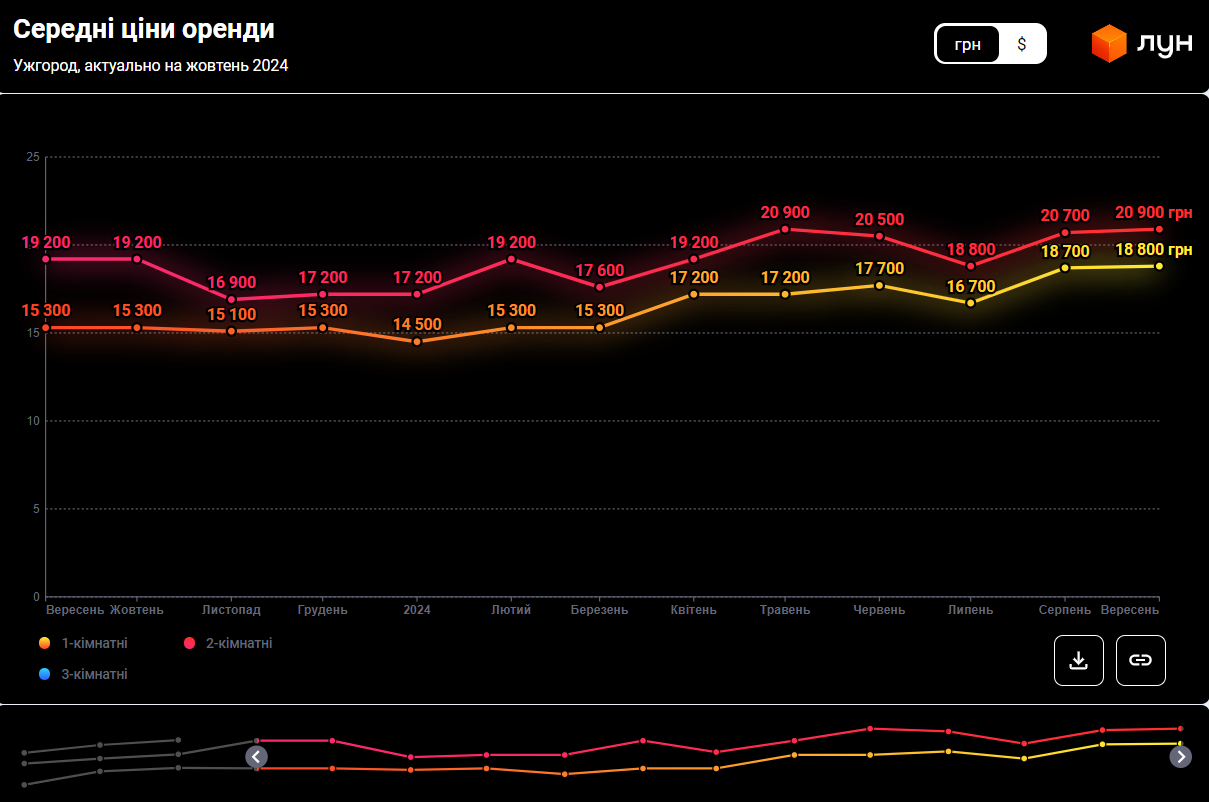
Task: Click the 18 700 point at Серпень
Action: click(x=1065, y=268)
